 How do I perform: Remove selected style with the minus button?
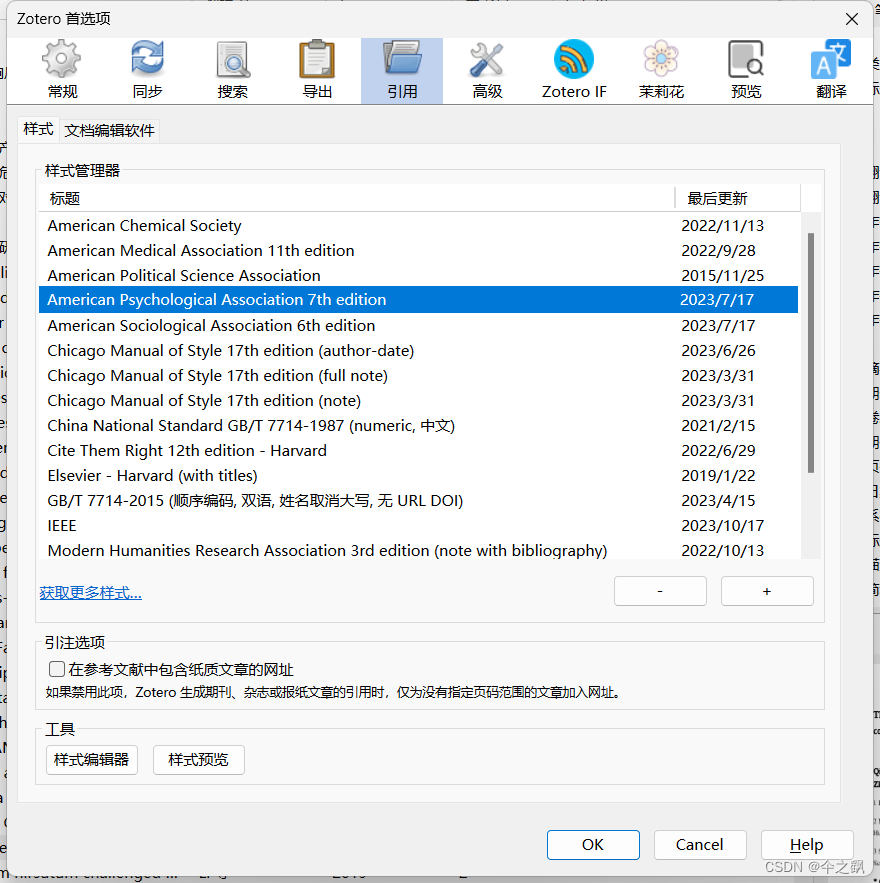click(660, 591)
